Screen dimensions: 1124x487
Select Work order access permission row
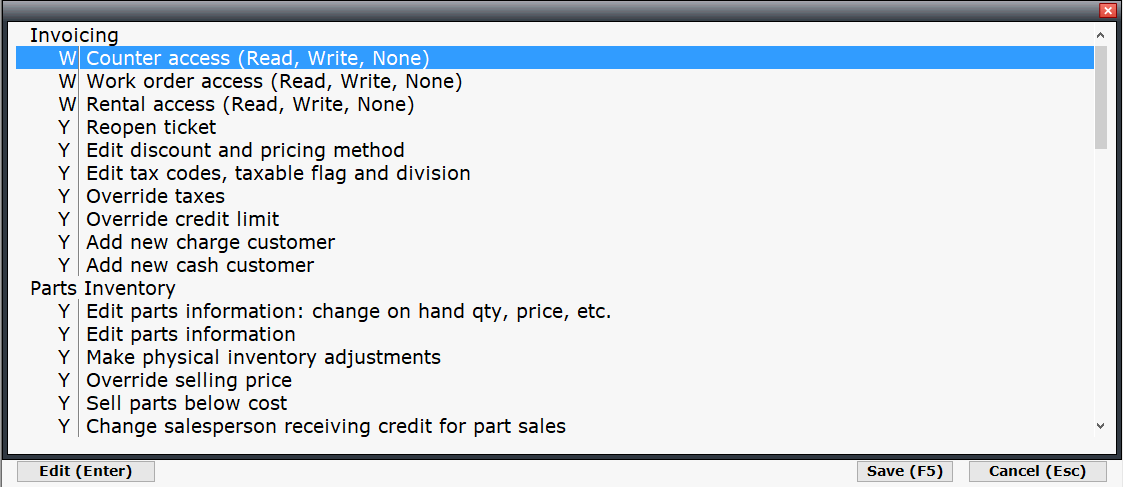coord(274,82)
